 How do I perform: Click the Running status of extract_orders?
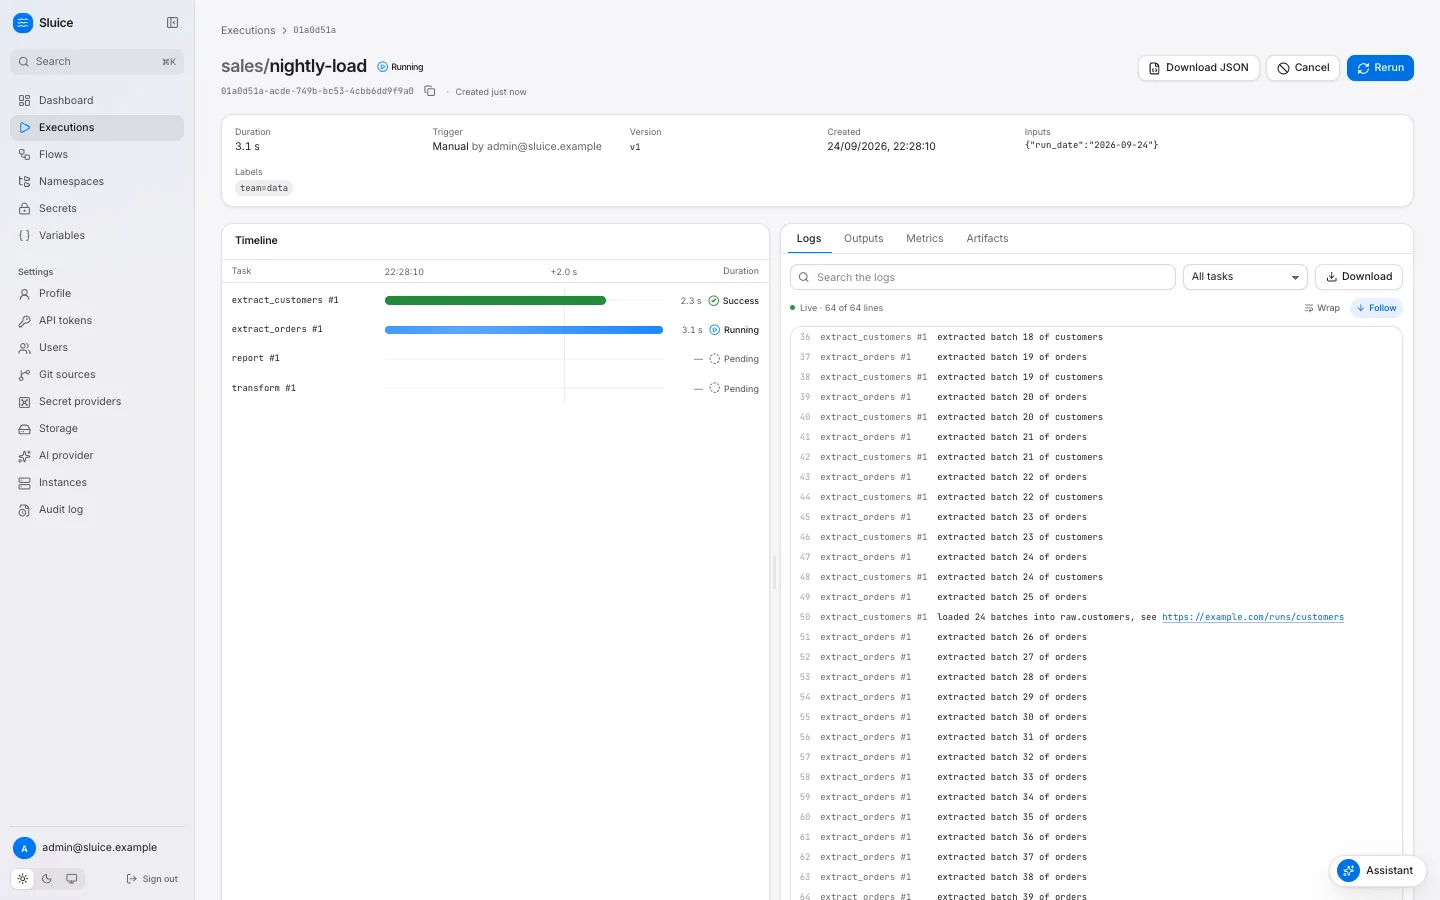tap(734, 330)
